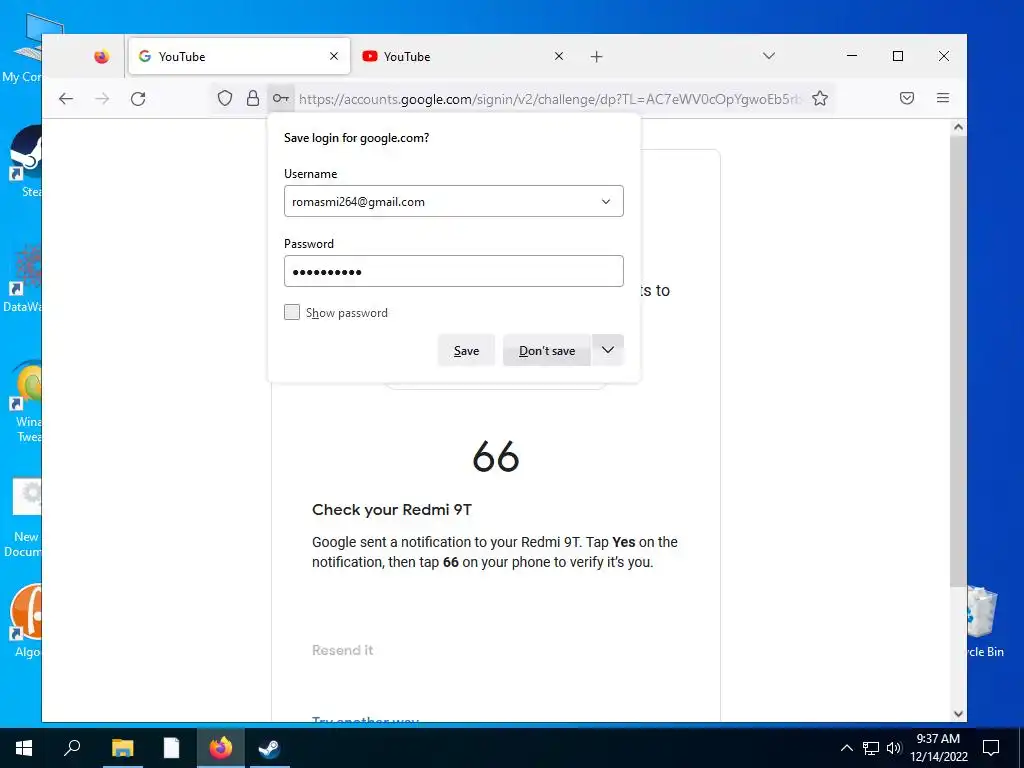Click the vertical scrollbar thumb

click(x=958, y=361)
